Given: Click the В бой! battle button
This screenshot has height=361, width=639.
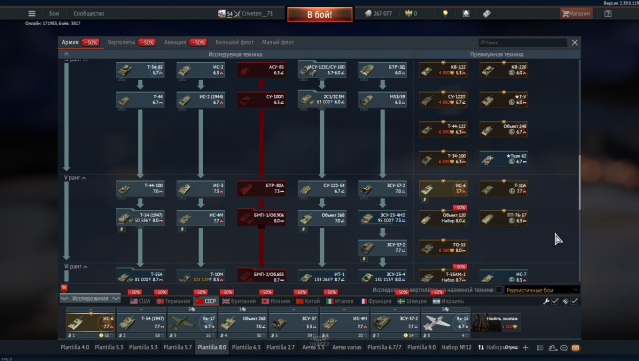Looking at the screenshot, I should click(x=320, y=15).
